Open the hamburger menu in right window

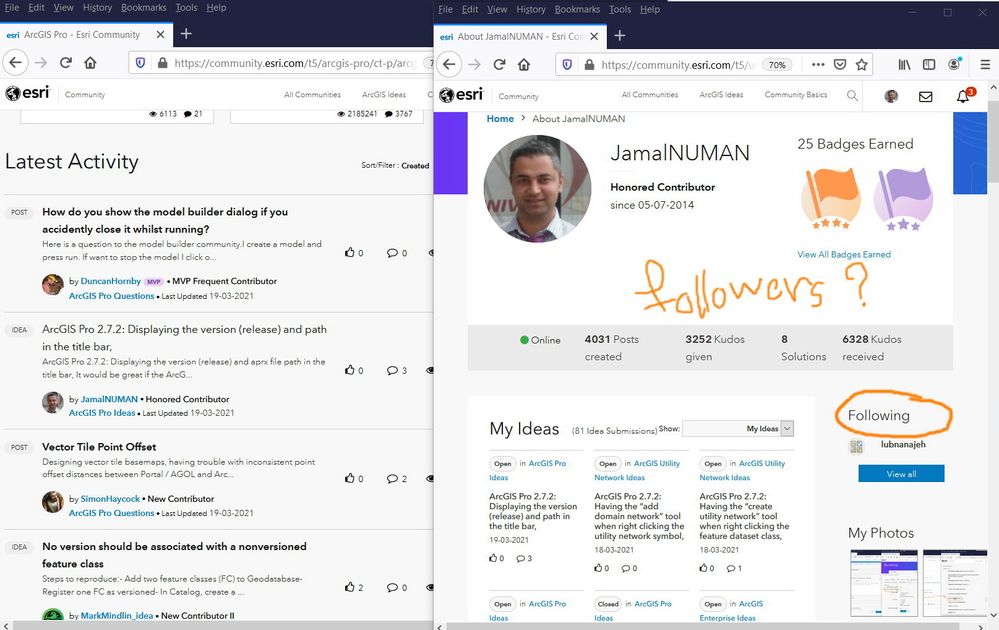(985, 64)
